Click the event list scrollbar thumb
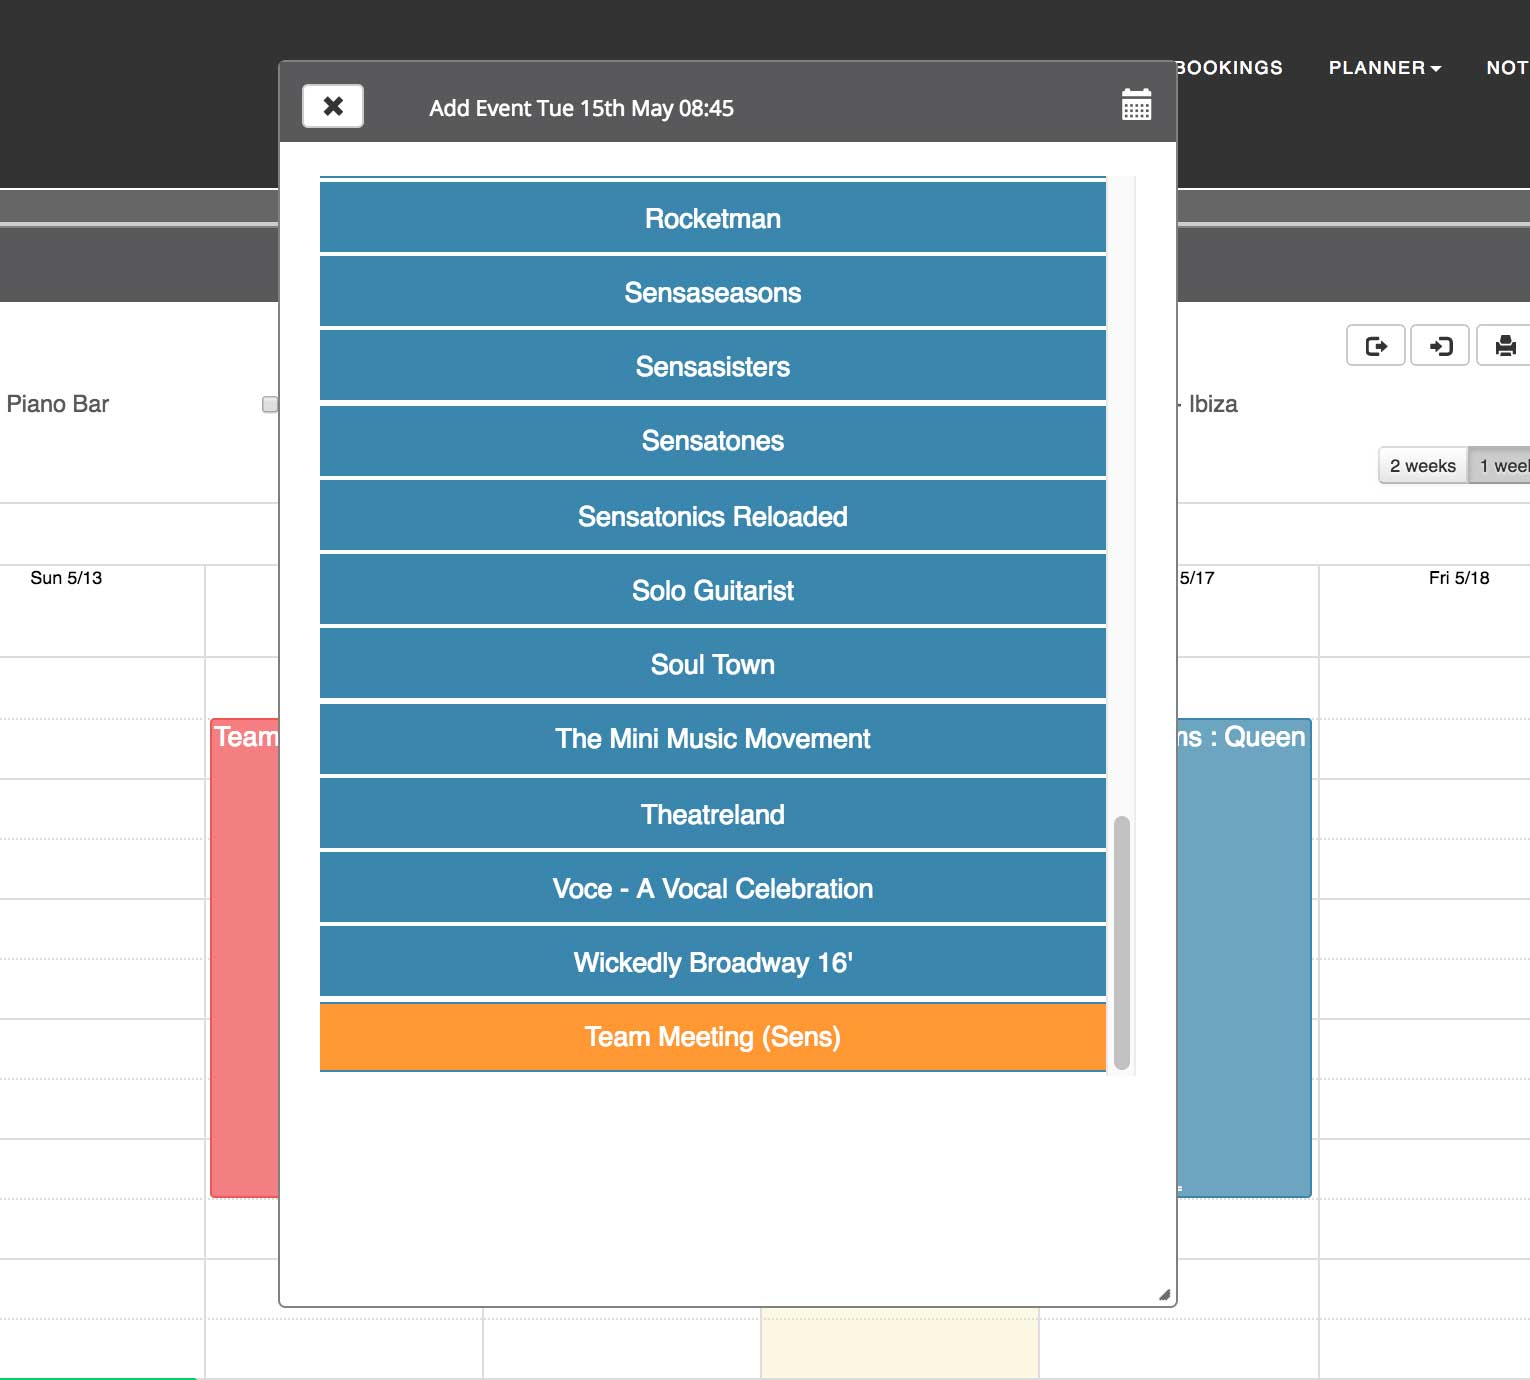This screenshot has height=1380, width=1530. 1122,942
